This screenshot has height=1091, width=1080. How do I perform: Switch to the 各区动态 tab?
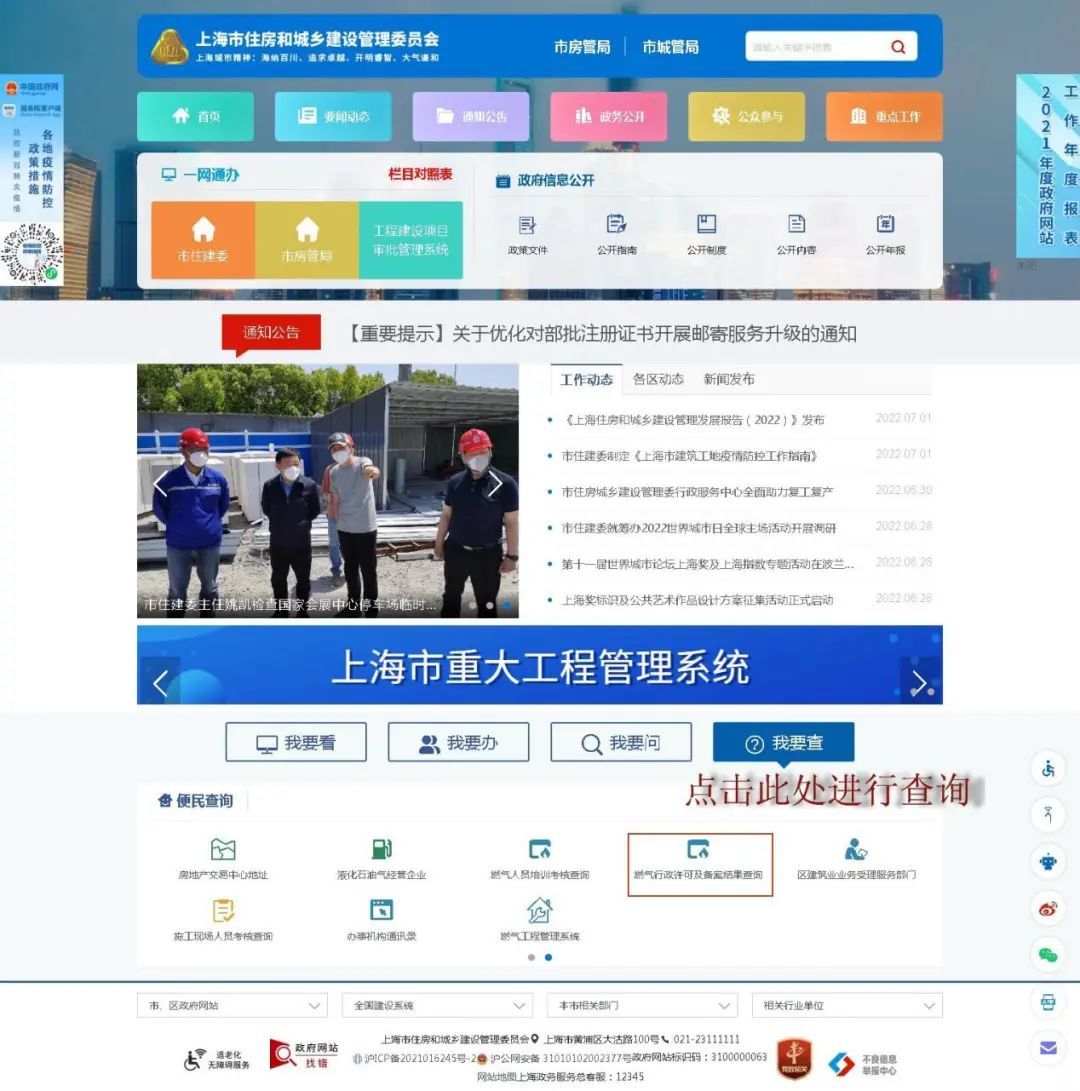(x=658, y=379)
